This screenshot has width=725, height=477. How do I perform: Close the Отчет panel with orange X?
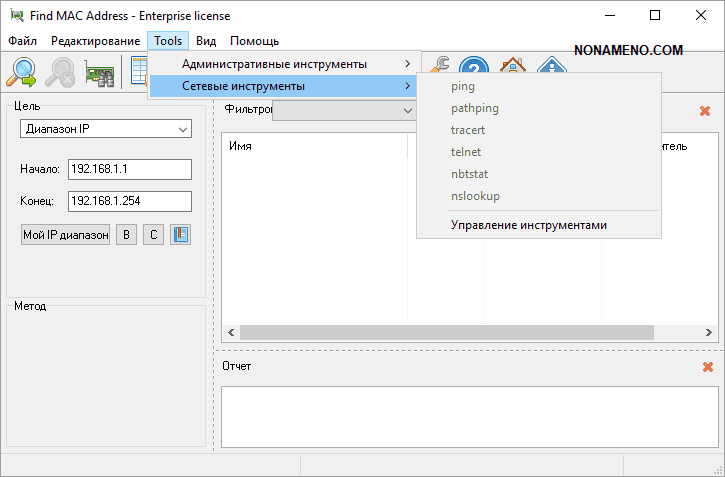[x=708, y=367]
